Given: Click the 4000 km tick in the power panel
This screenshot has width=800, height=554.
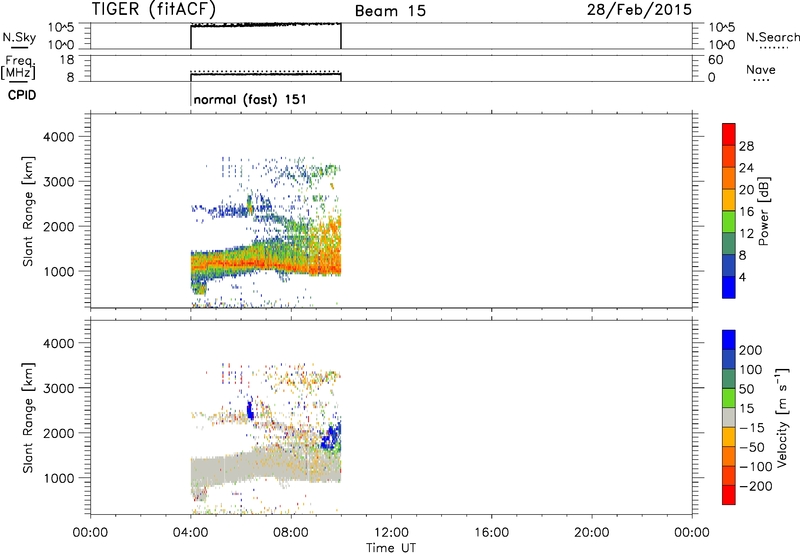Looking at the screenshot, I should tap(59, 137).
